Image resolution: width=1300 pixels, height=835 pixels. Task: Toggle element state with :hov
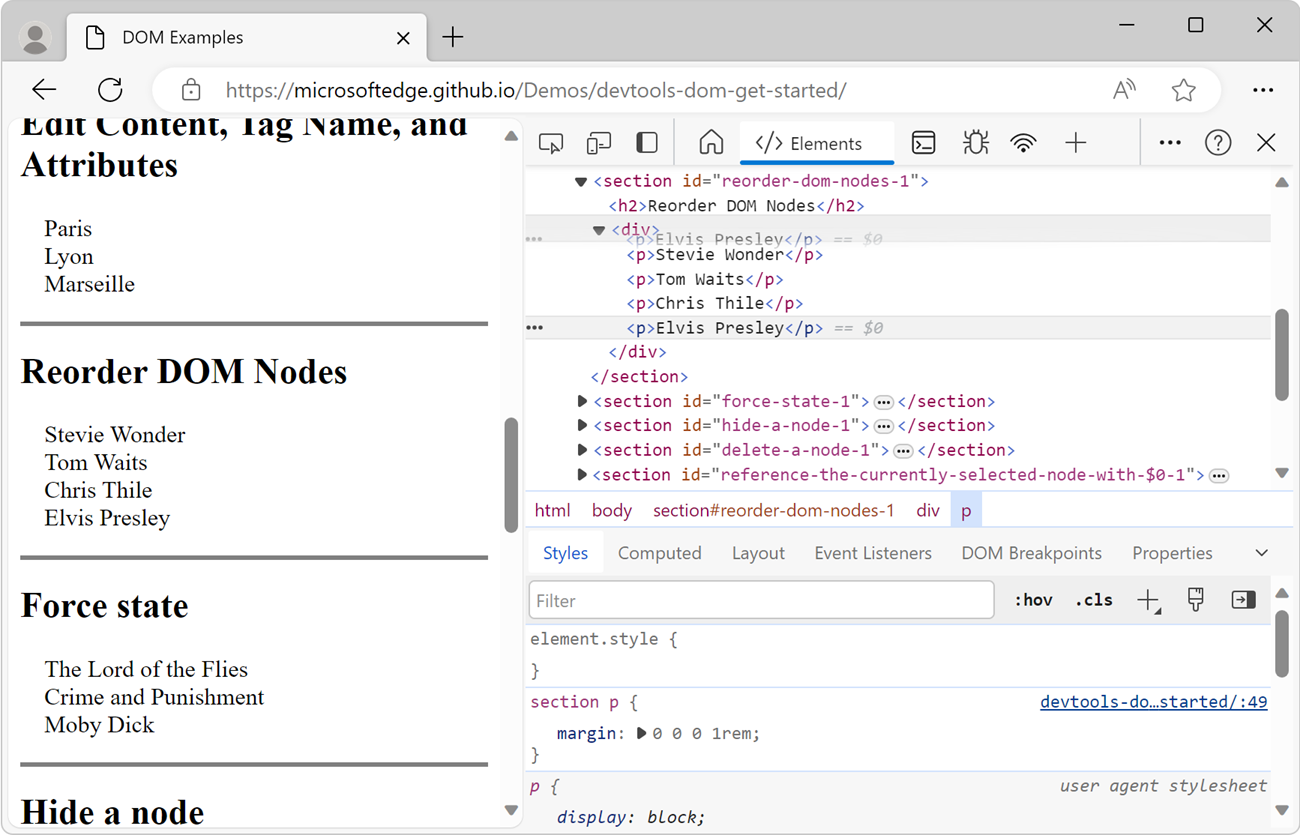[1033, 599]
